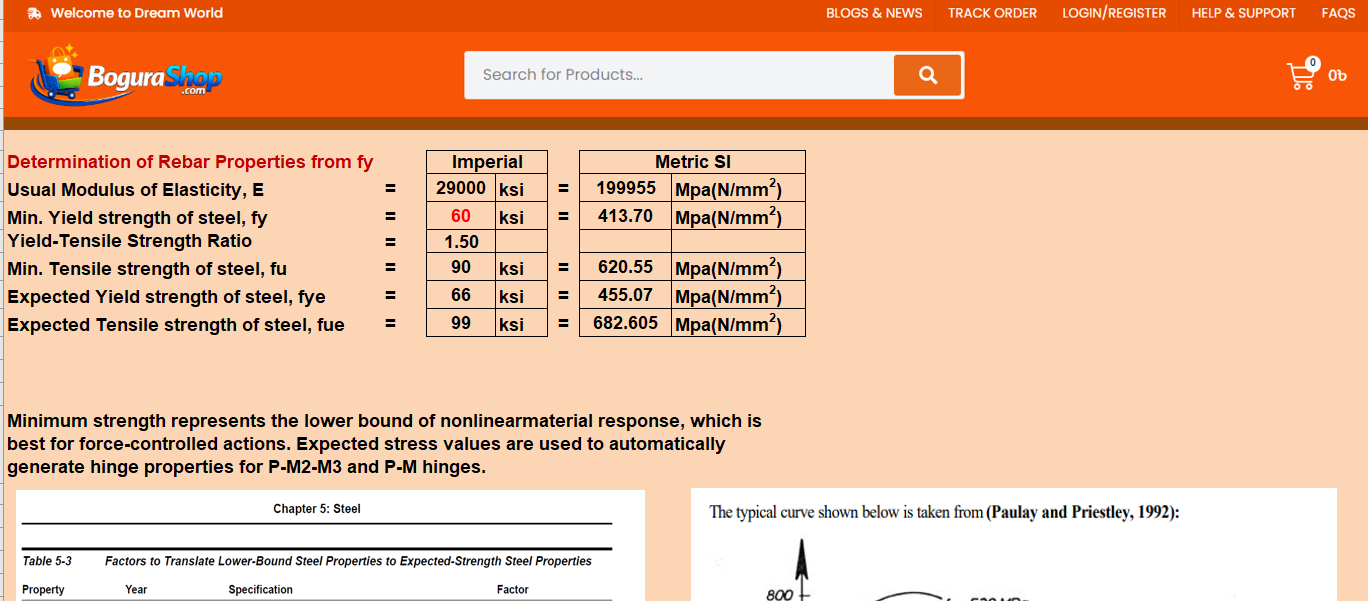
Task: Go to LOGIN/REGISTER
Action: pos(1114,13)
